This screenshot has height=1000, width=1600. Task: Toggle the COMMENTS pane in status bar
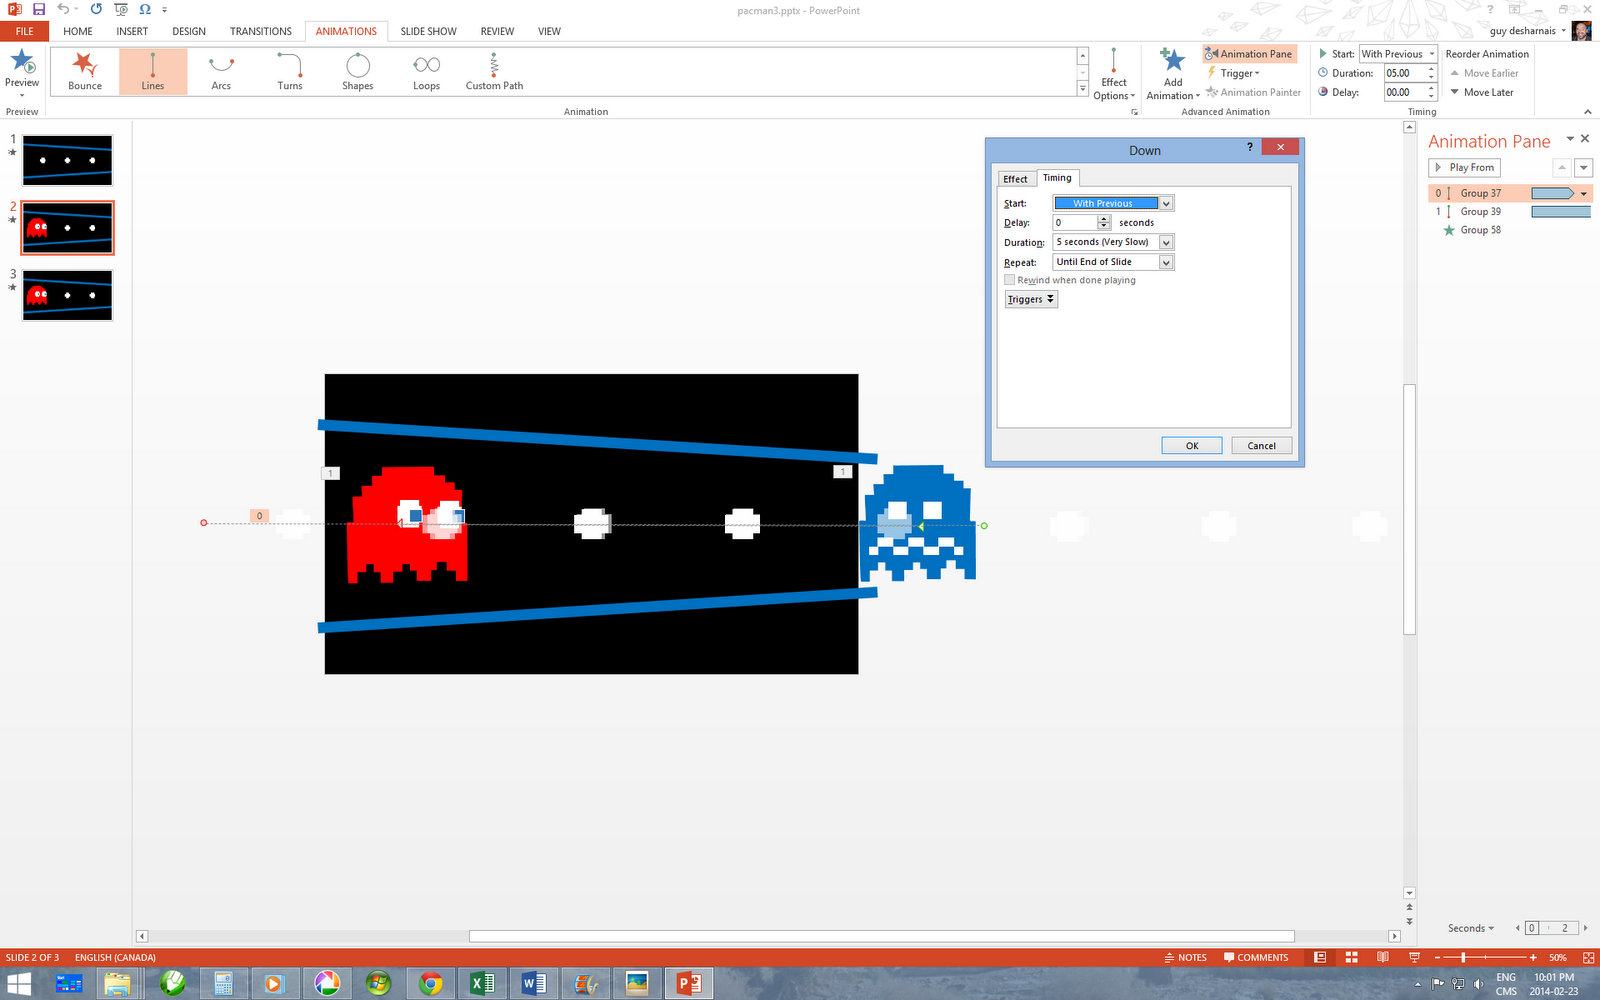pos(1256,957)
